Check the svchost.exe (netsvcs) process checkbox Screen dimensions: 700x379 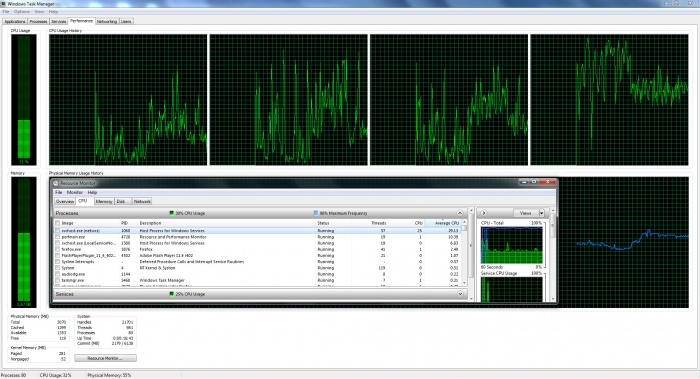[58, 231]
